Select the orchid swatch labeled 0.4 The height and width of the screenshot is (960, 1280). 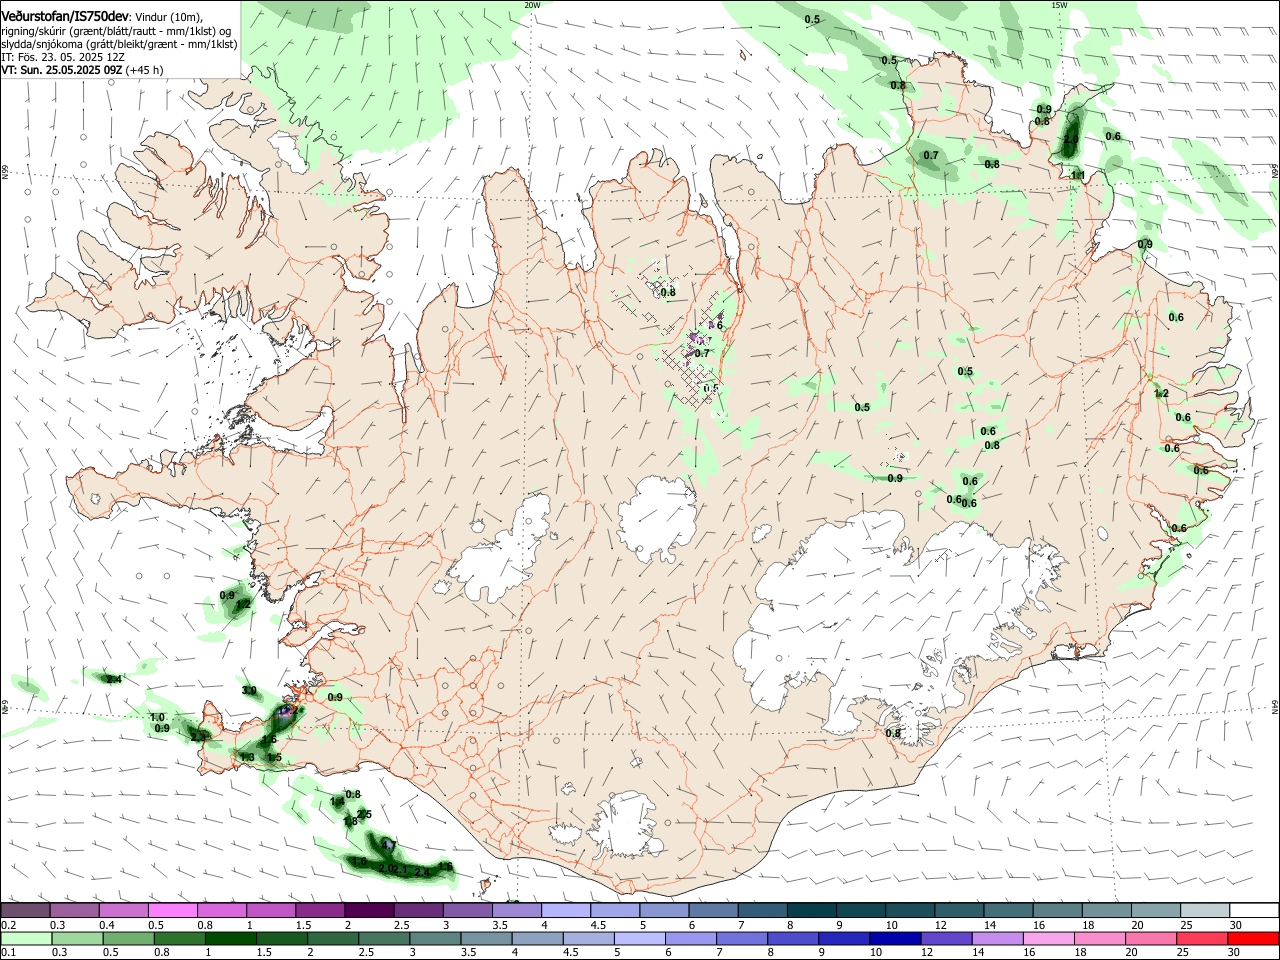(x=123, y=911)
